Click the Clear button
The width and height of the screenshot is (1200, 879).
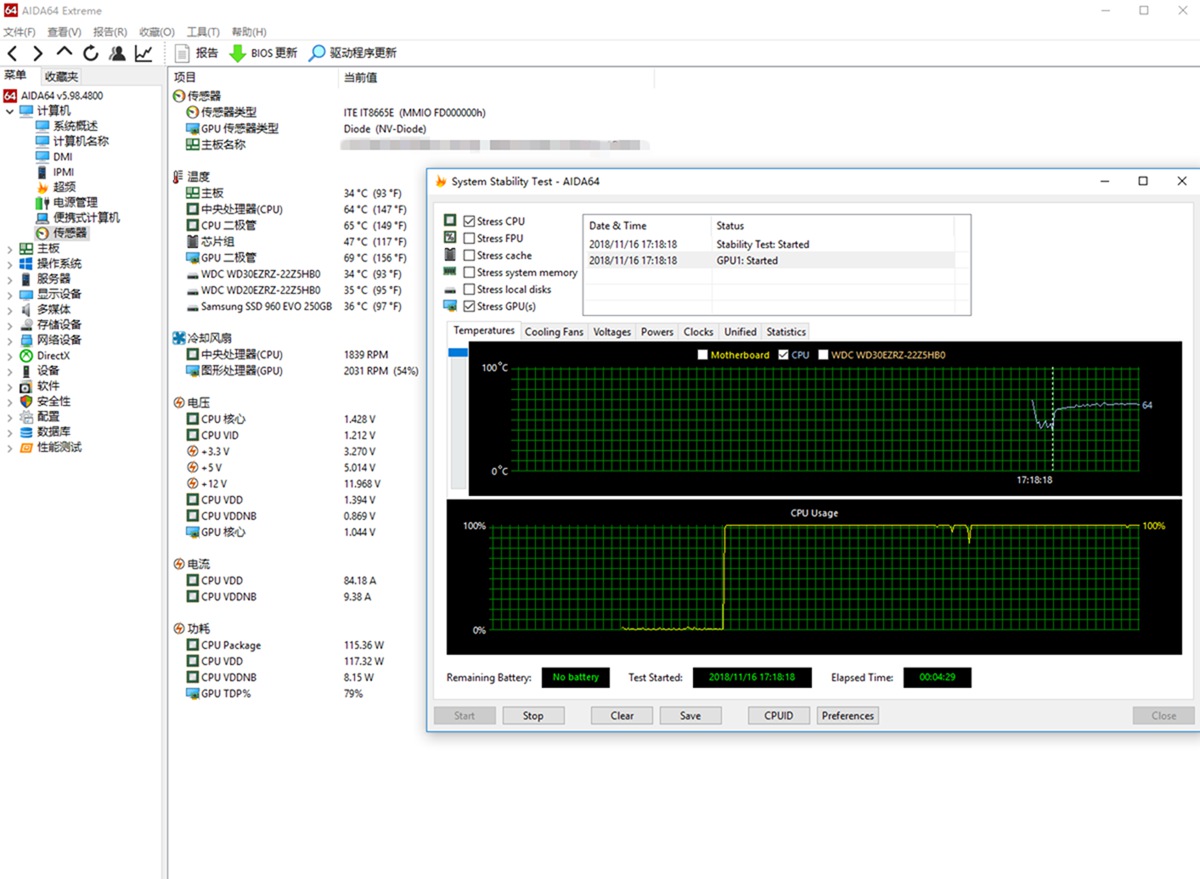point(622,716)
